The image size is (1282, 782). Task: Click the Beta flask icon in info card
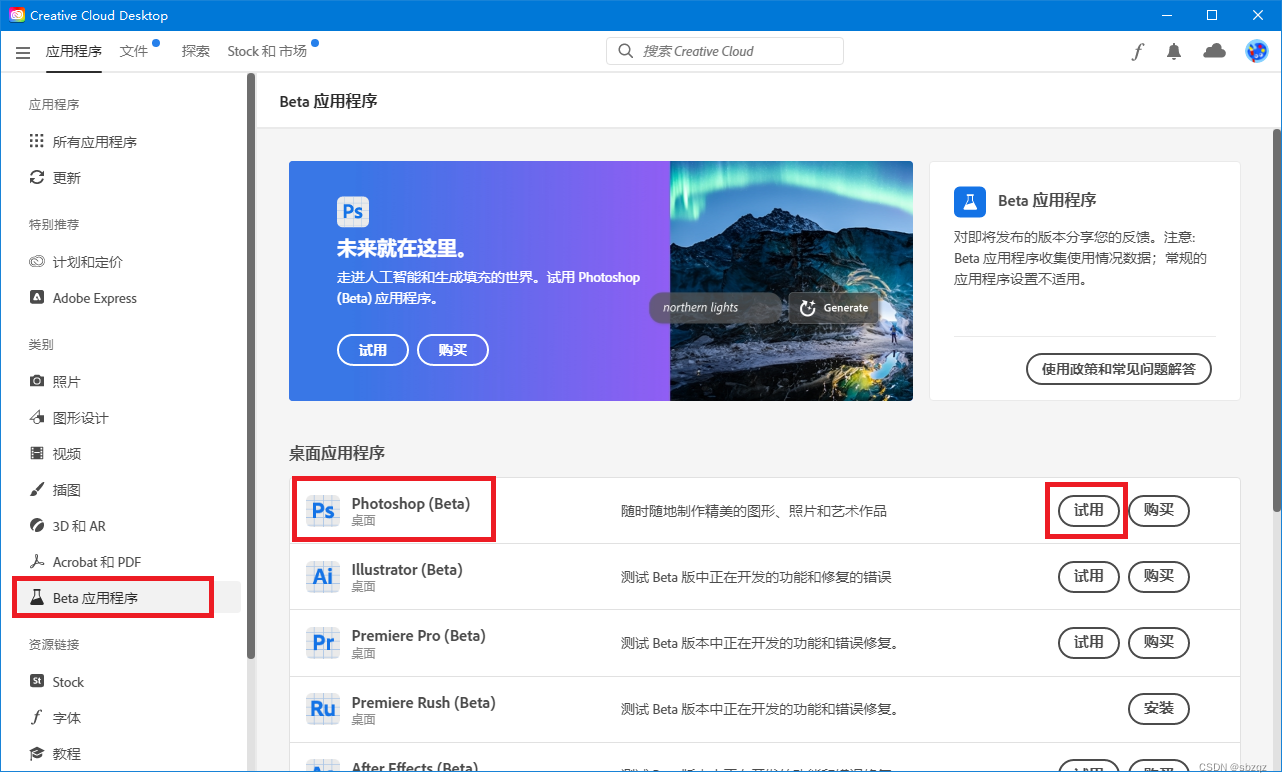(970, 201)
